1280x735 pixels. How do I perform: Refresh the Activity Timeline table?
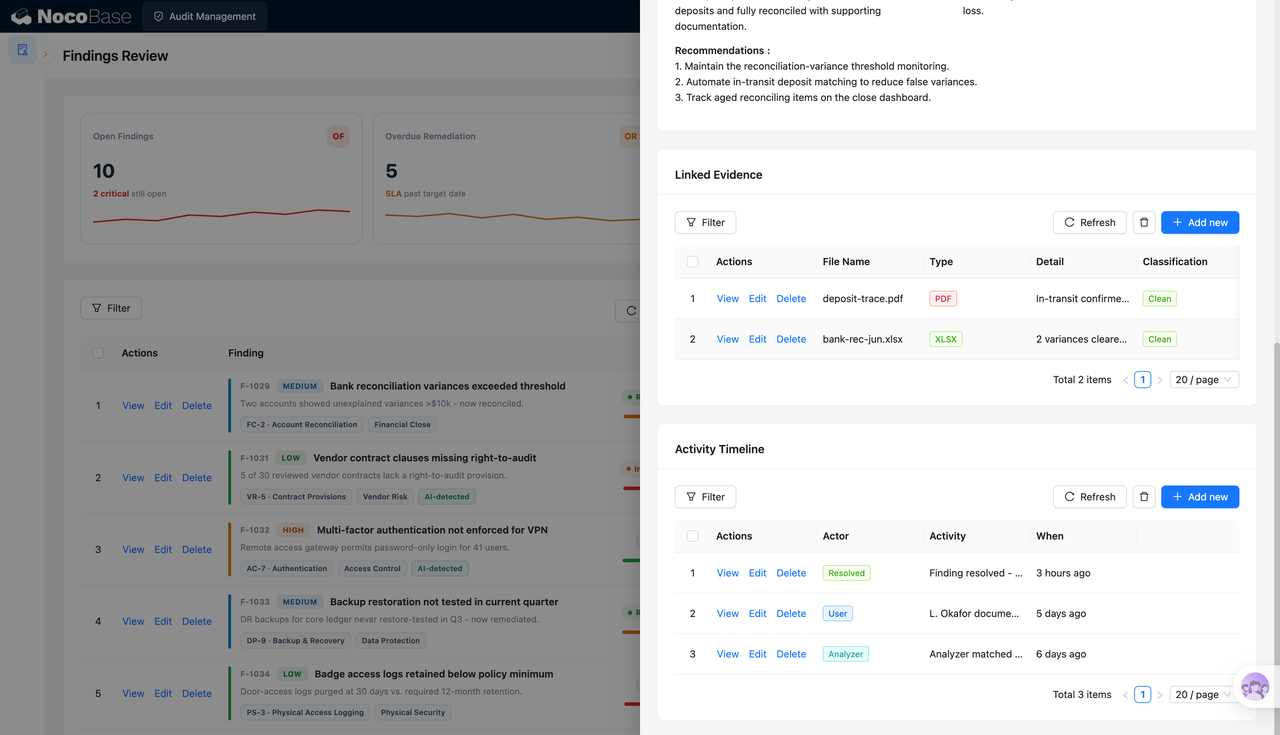(1090, 497)
